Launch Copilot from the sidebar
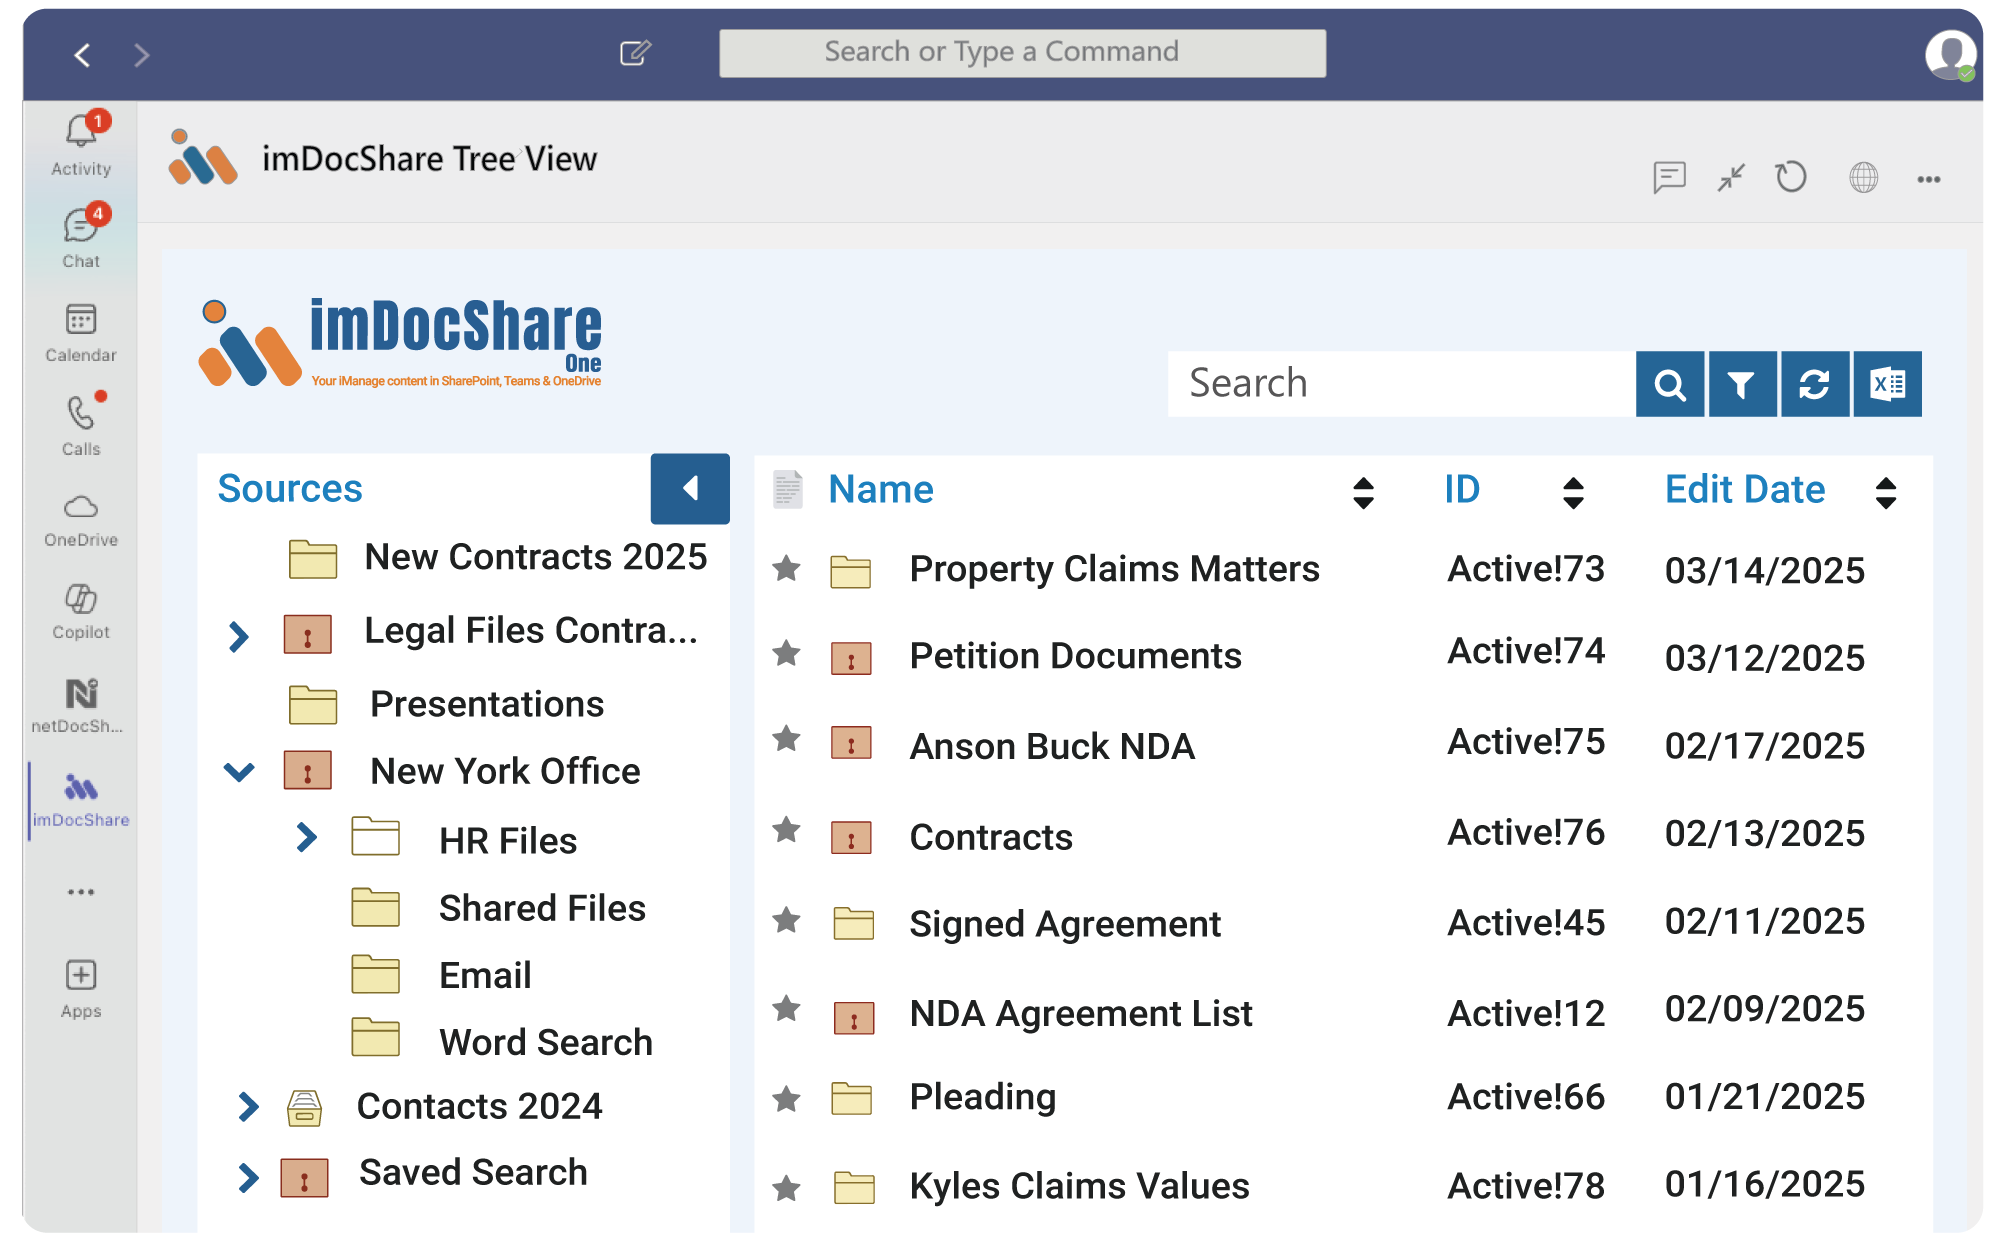Viewport: 2000px width, 1250px height. coord(81,612)
